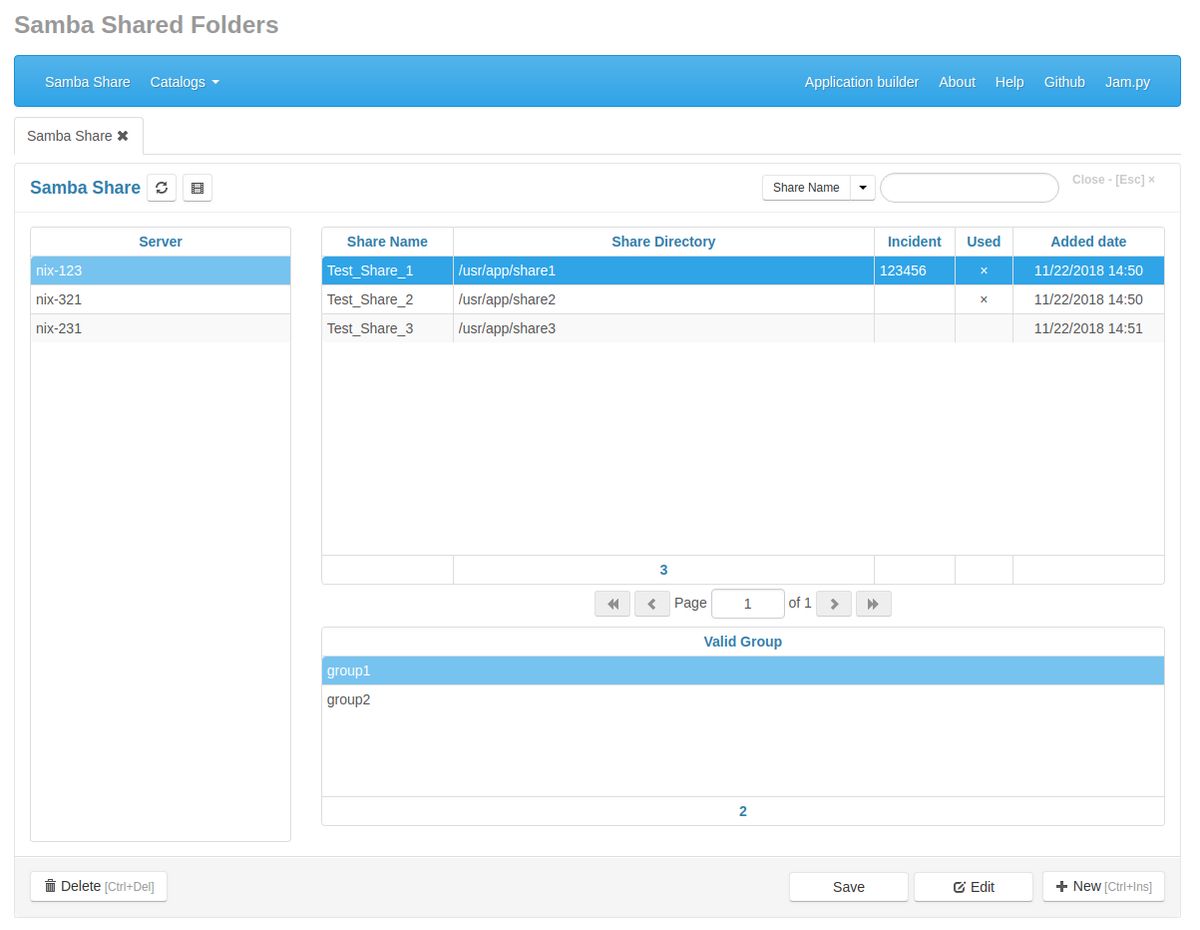Click the Save button
The width and height of the screenshot is (1200, 930).
pyautogui.click(x=847, y=886)
